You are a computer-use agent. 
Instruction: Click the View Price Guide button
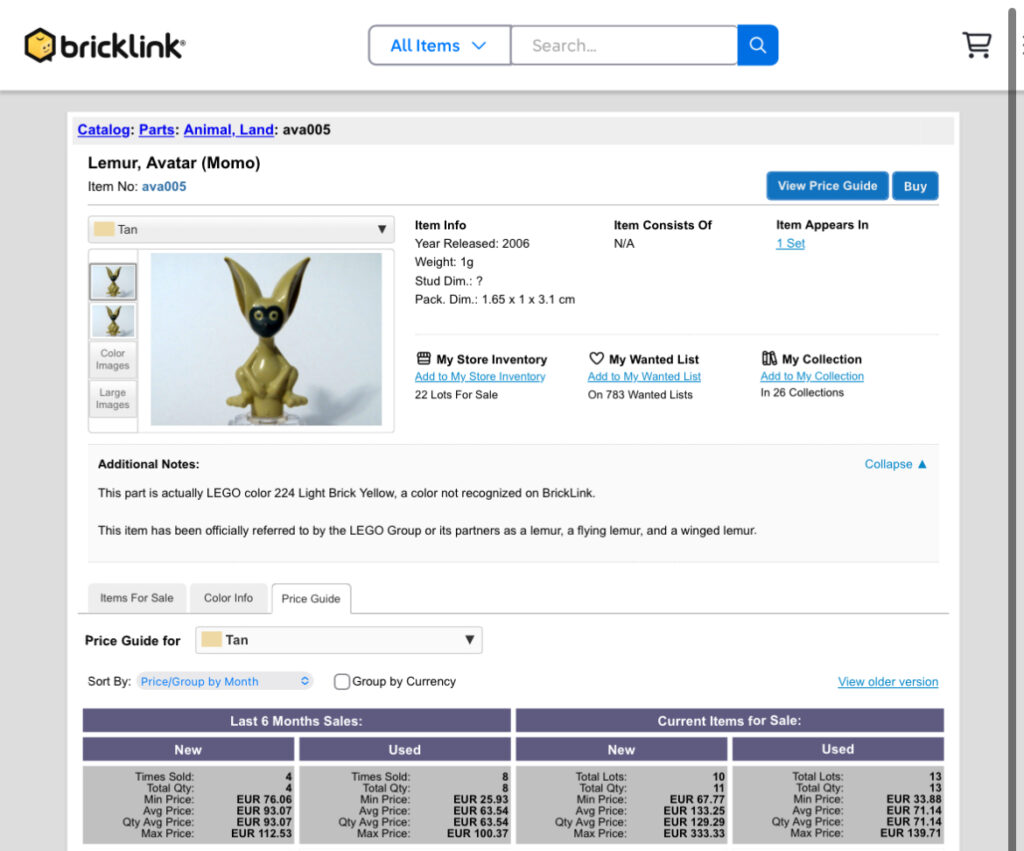827,186
